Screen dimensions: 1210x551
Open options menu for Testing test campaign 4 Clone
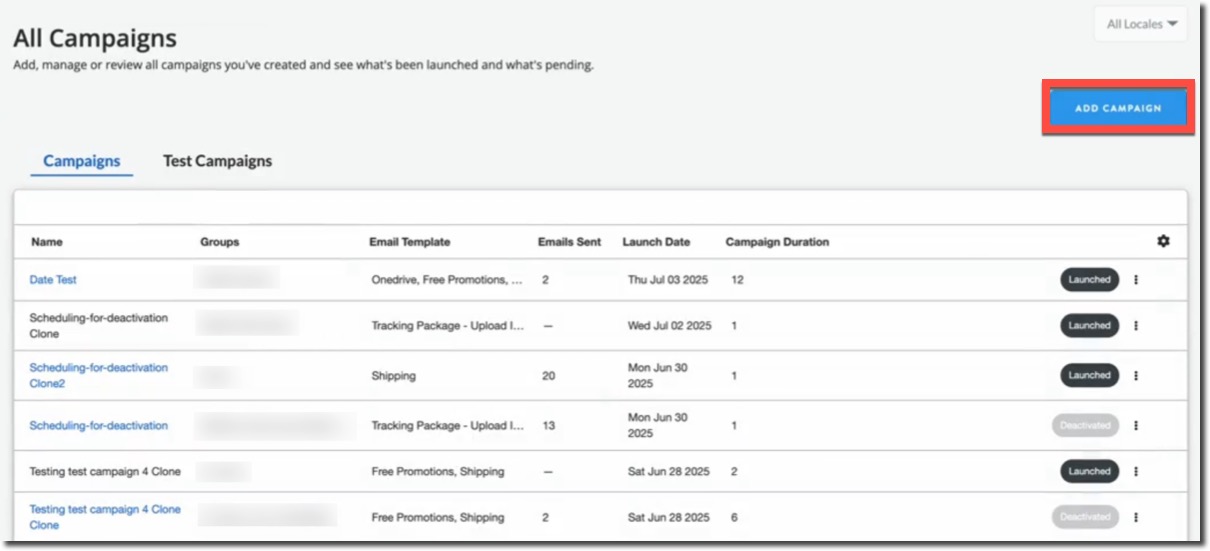pos(1136,472)
